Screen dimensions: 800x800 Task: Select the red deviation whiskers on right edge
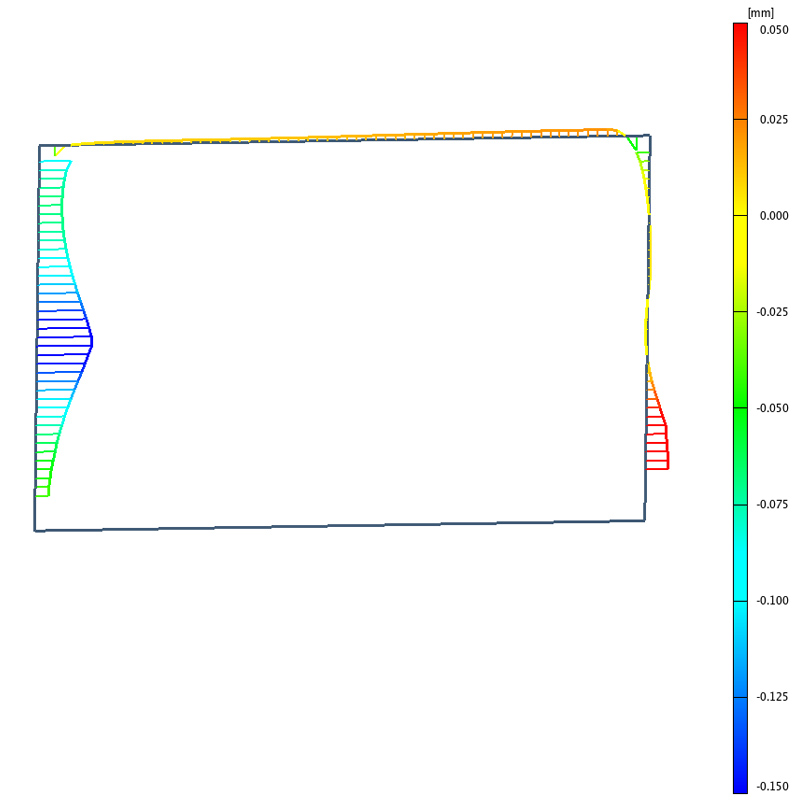657,446
